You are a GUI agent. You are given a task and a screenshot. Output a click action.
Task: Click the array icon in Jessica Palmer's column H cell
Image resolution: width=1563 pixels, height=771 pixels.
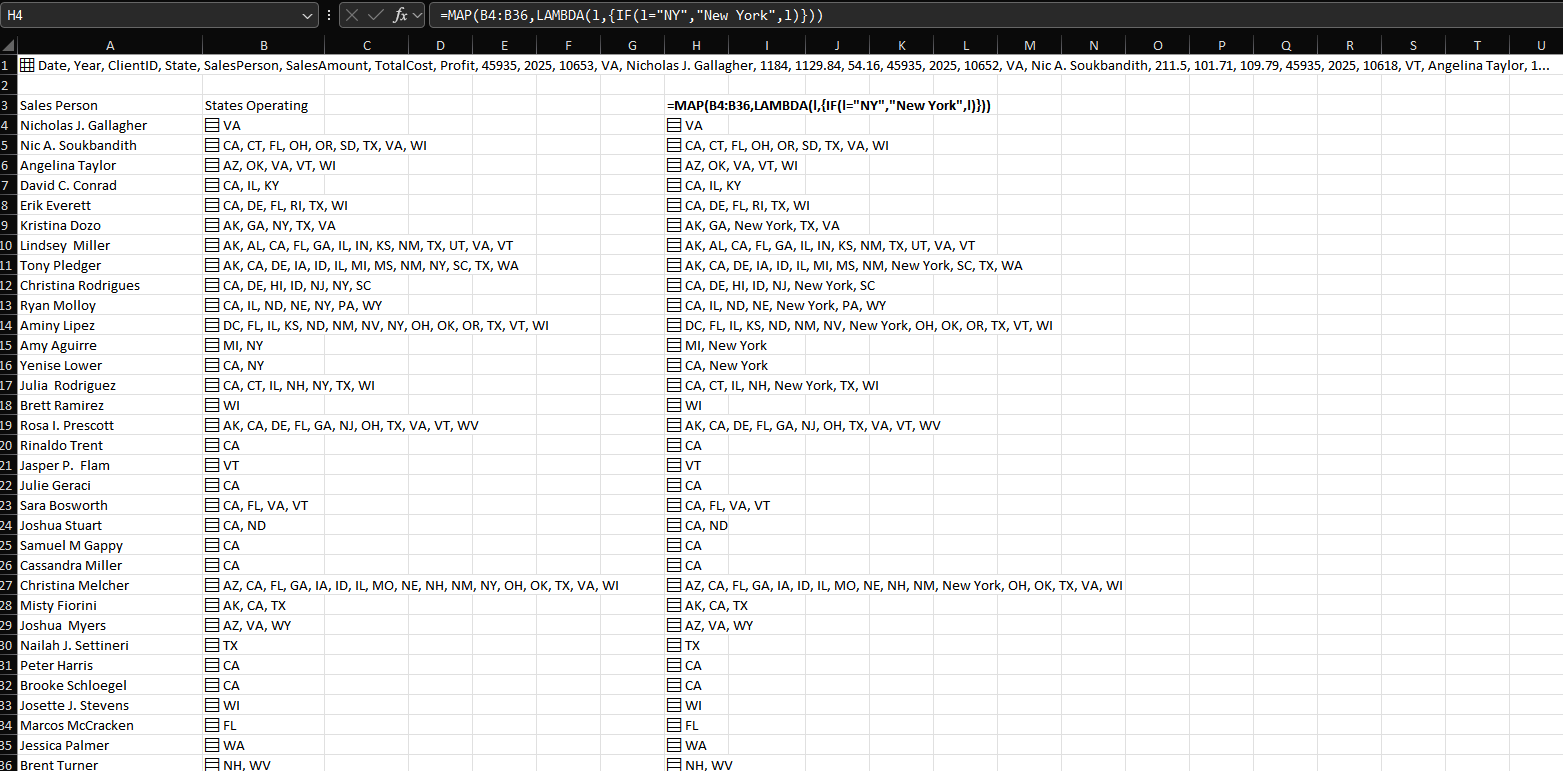tap(674, 745)
